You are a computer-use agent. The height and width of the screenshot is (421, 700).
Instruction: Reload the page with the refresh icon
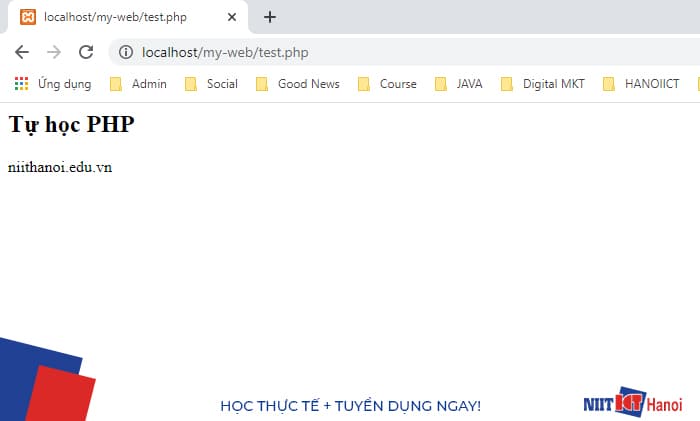[86, 52]
